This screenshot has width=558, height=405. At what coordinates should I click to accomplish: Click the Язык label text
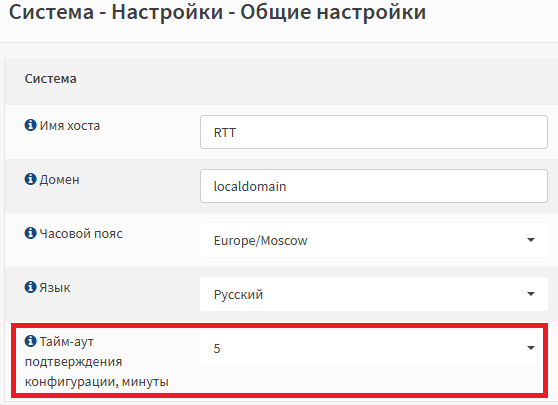pyautogui.click(x=55, y=288)
